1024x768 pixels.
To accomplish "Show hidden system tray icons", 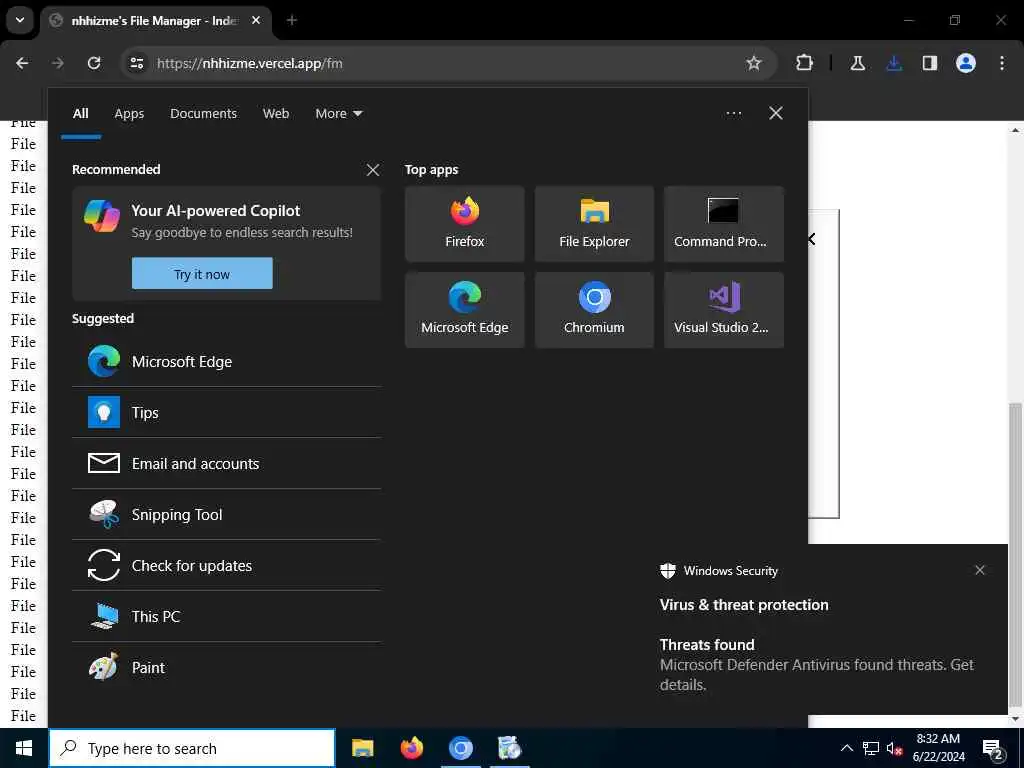I will [846, 748].
